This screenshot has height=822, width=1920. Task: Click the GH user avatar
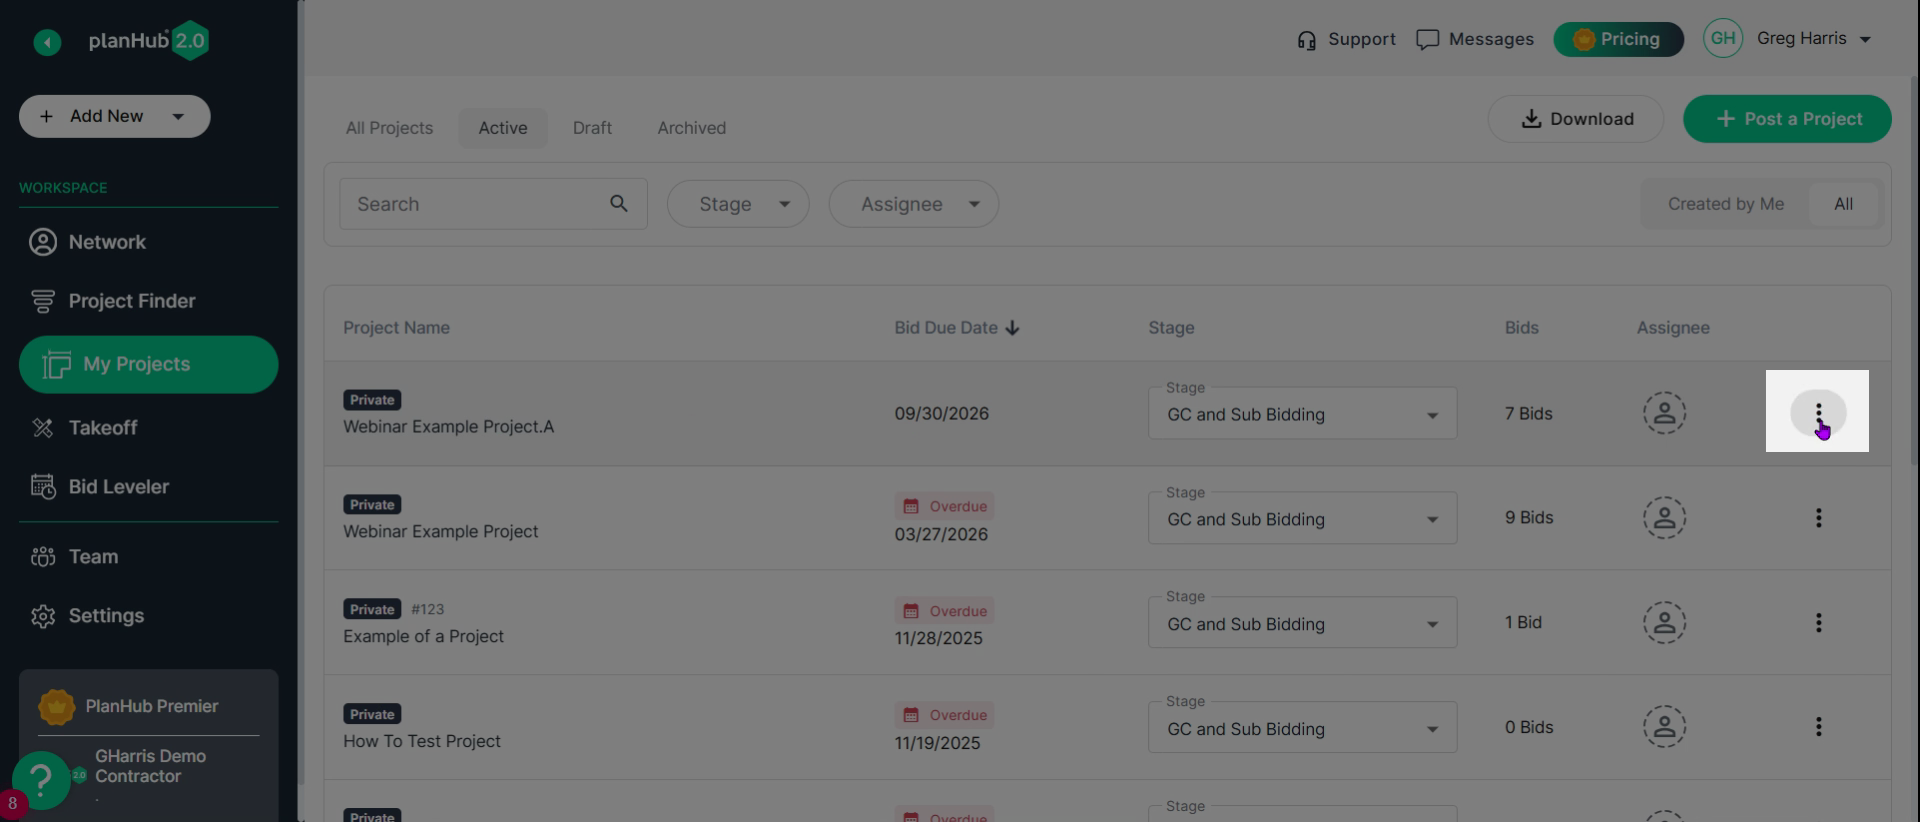click(1723, 38)
